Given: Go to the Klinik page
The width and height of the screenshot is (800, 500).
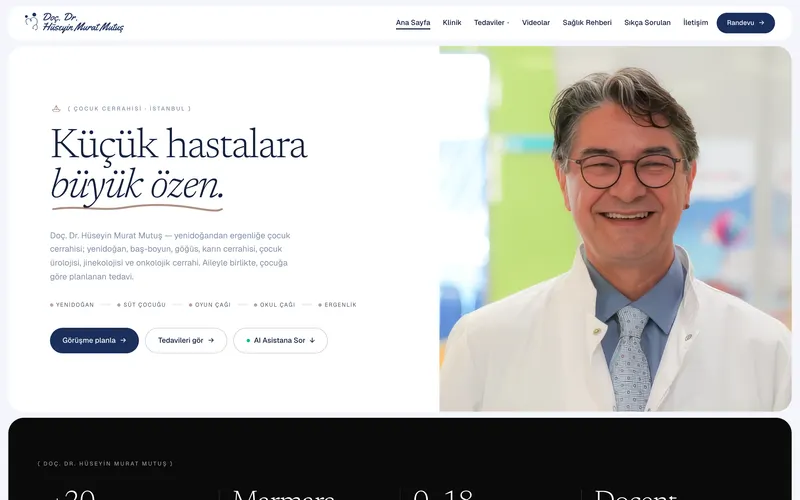Looking at the screenshot, I should pyautogui.click(x=452, y=23).
